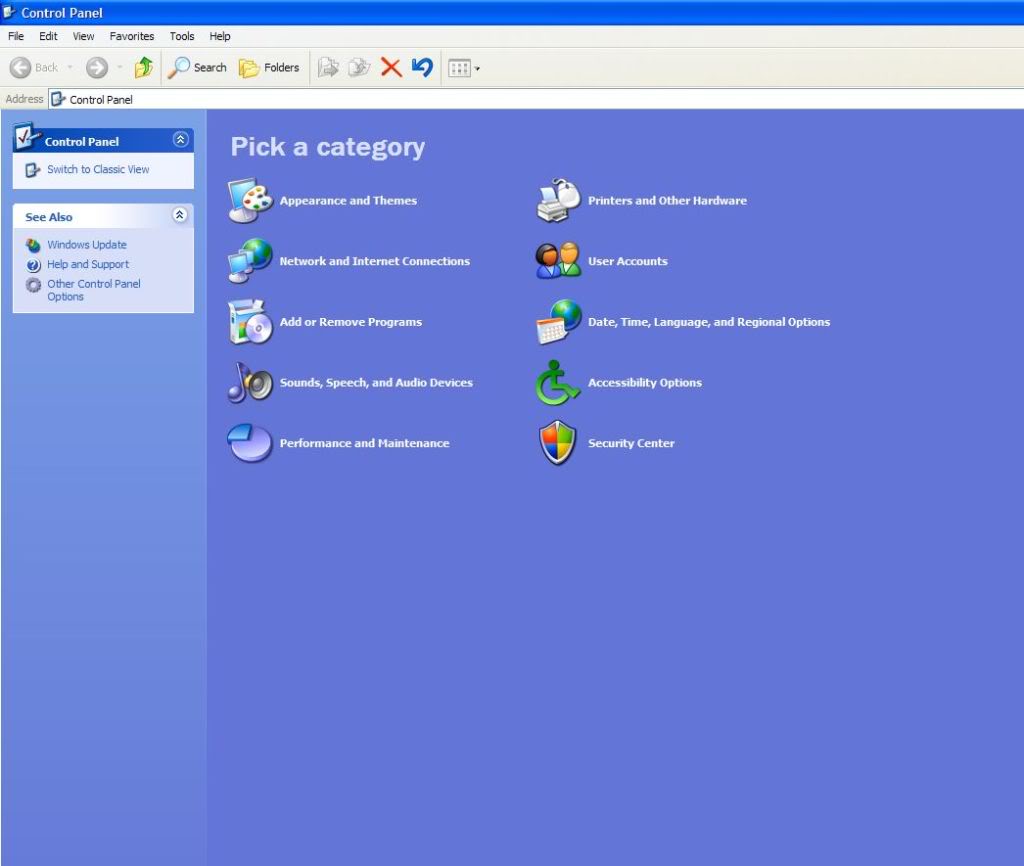Open Add or Remove Programs

[x=349, y=322]
